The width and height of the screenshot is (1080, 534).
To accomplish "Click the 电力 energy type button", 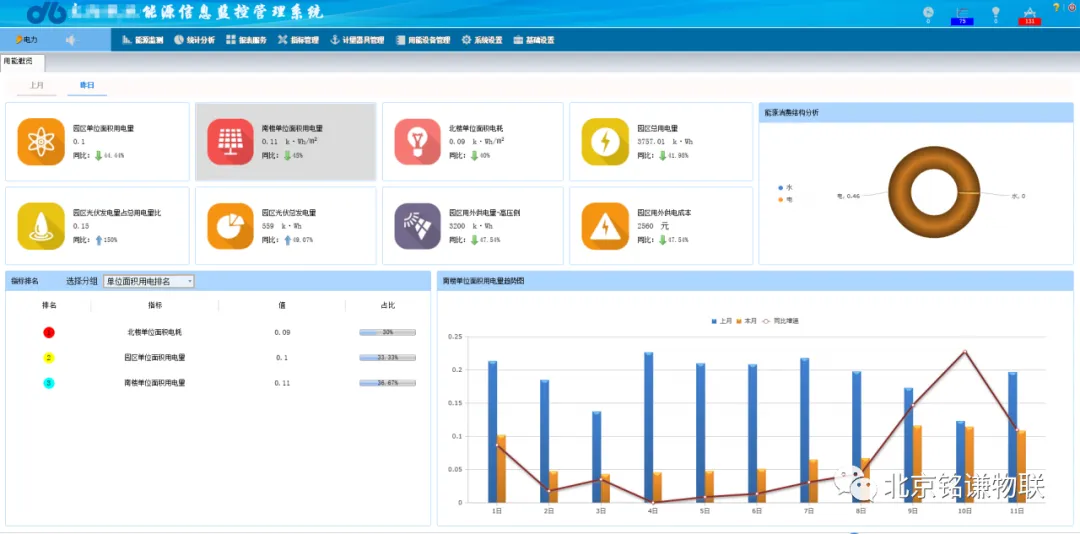I will tap(27, 40).
